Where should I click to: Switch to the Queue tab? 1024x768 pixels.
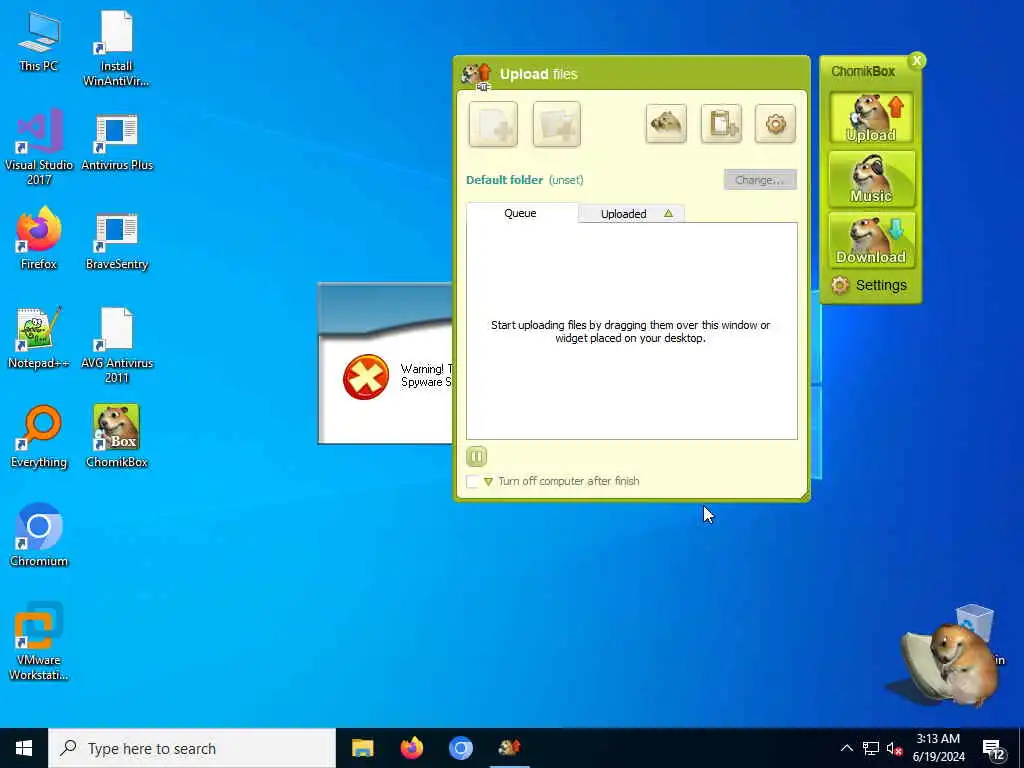[520, 213]
